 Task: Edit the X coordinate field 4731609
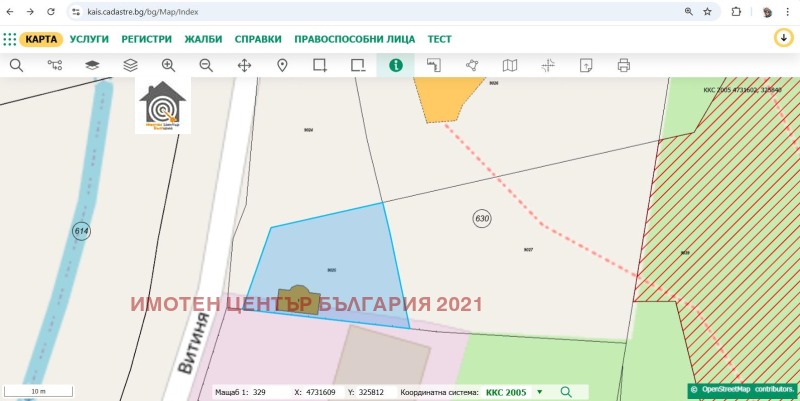coord(323,392)
